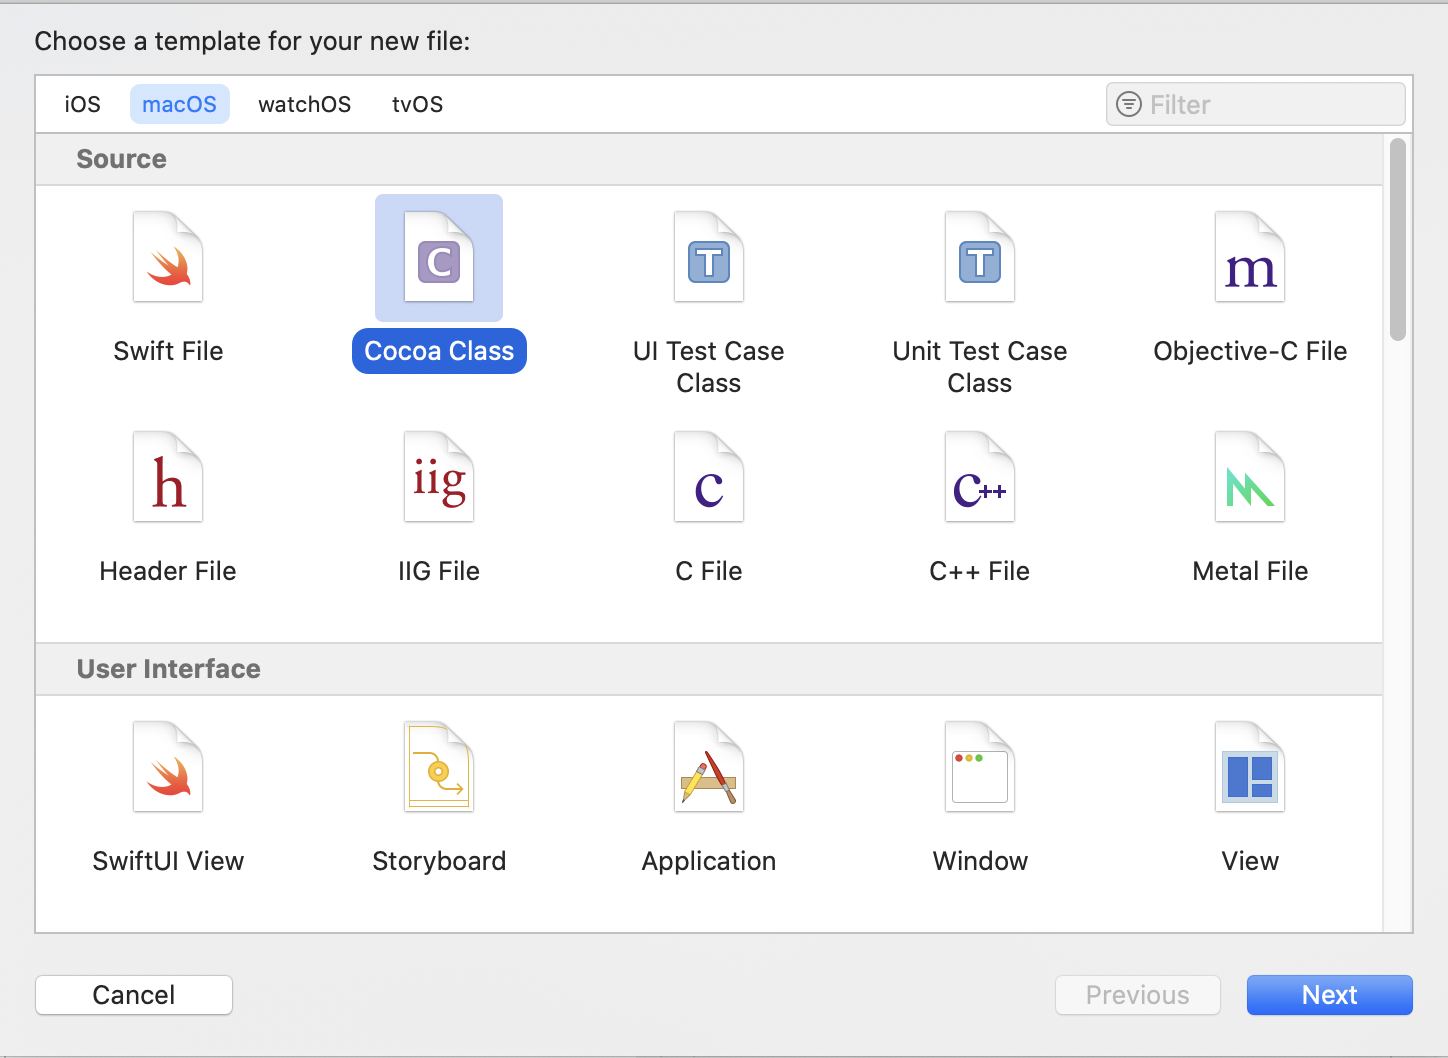Select the Swift File template icon

coord(168,257)
